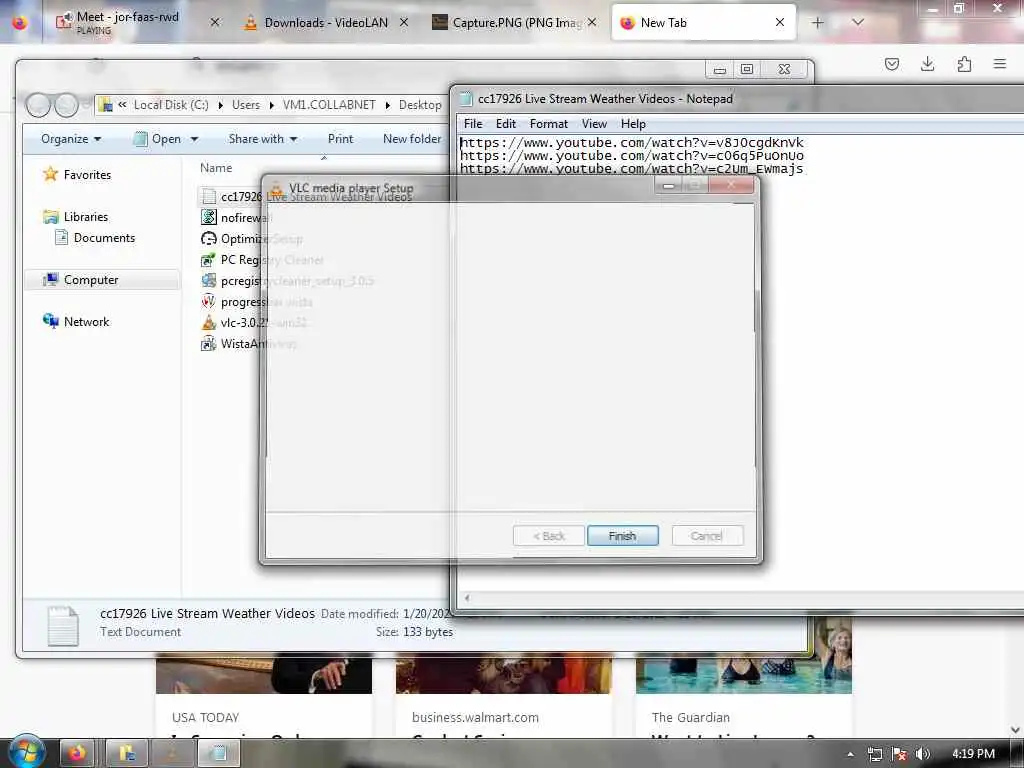Select the WistaAntivirus shortcut icon
Viewport: 1024px width, 768px height.
[x=208, y=344]
